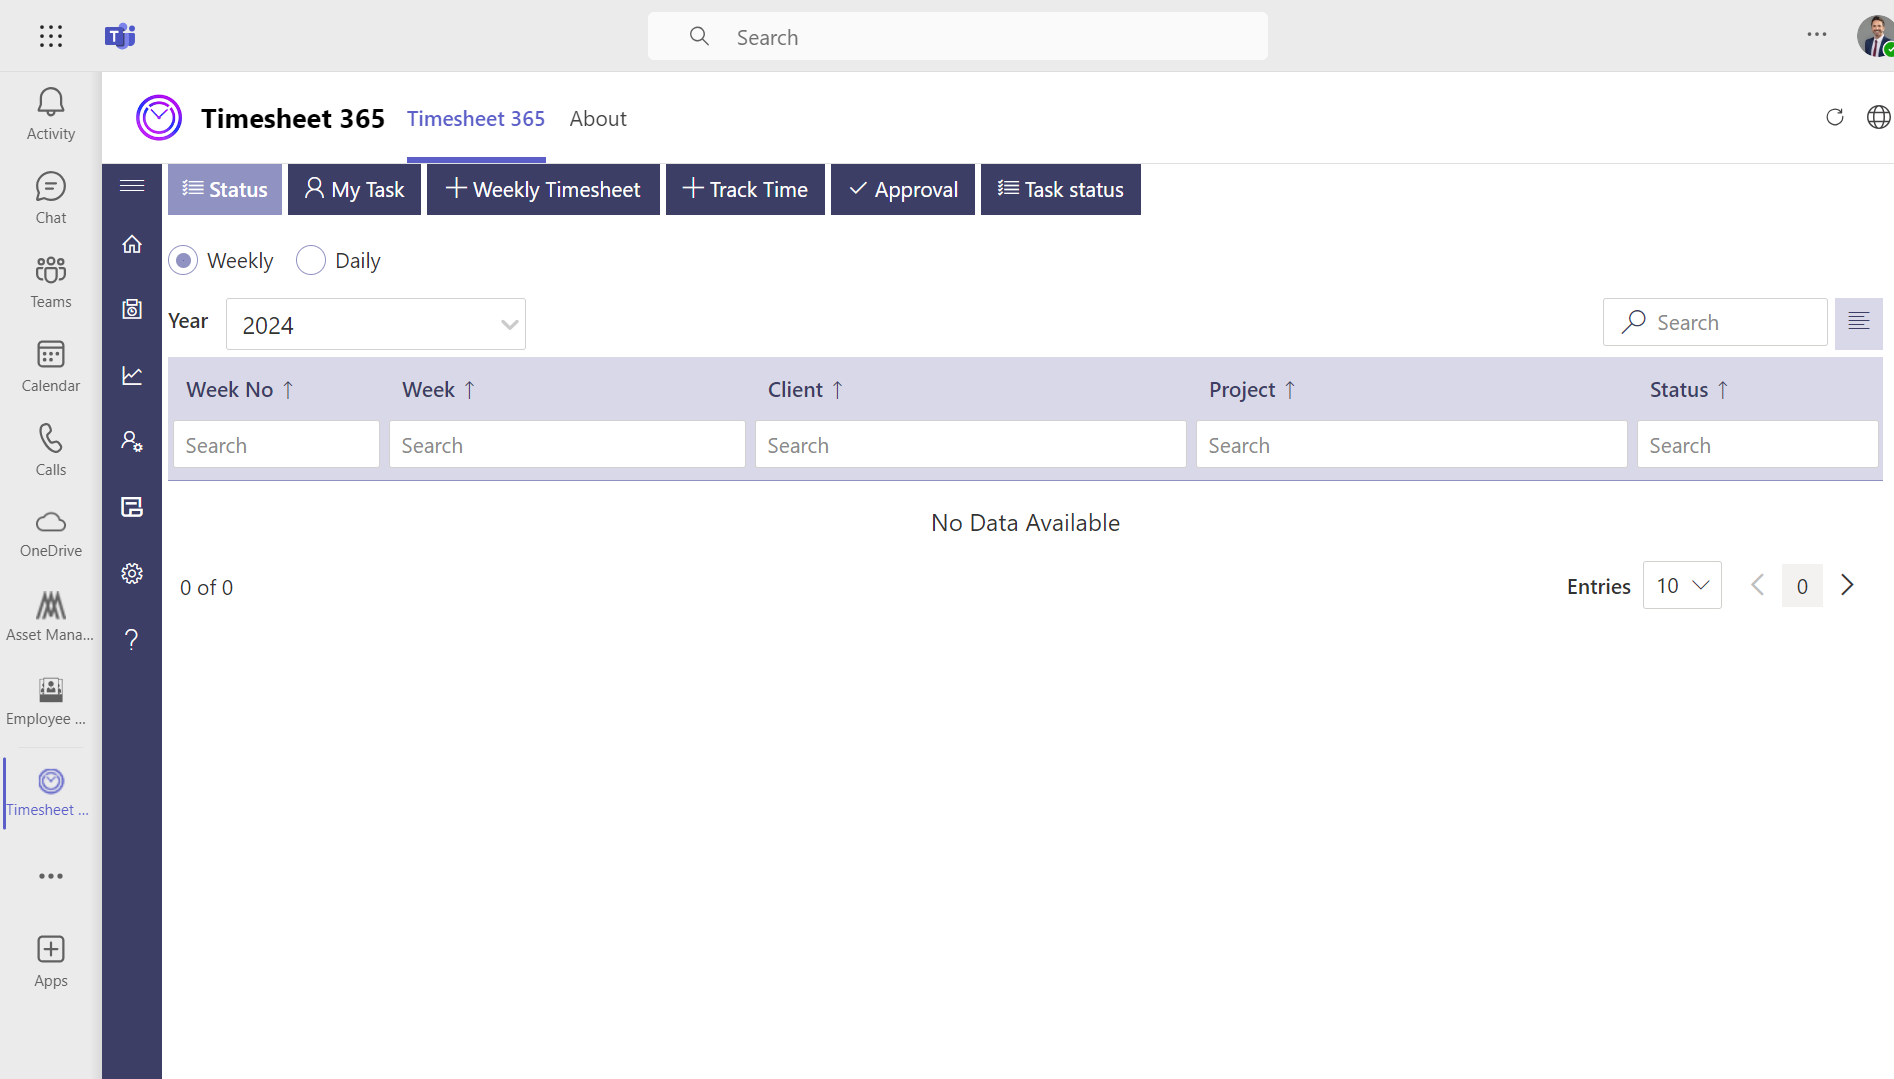Go to Teams in the sidebar
Viewport: 1894px width, 1079px height.
pyautogui.click(x=51, y=282)
